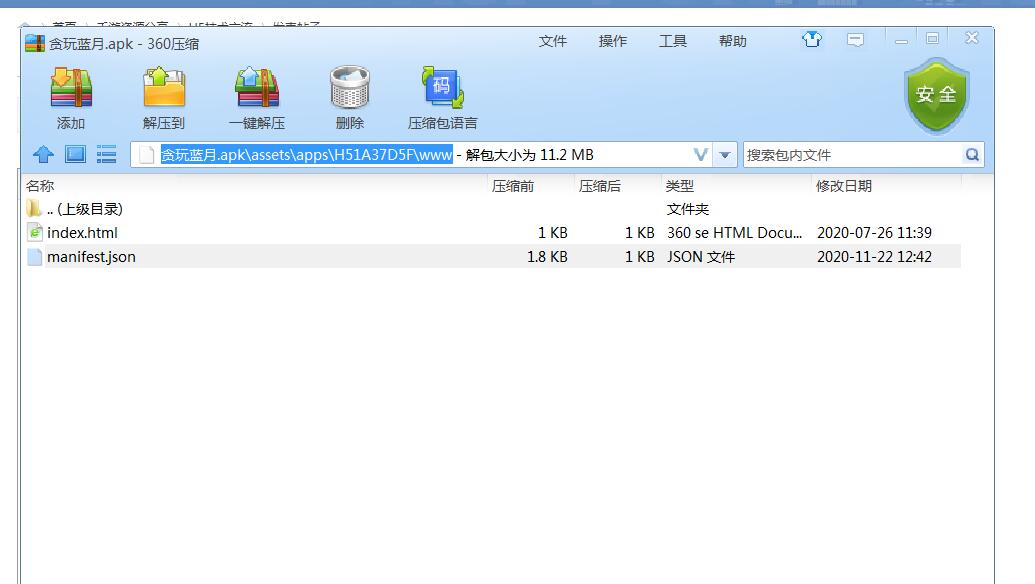Open the skin shirt icon in title bar
Screen dimensions: 1035x584
click(x=811, y=40)
